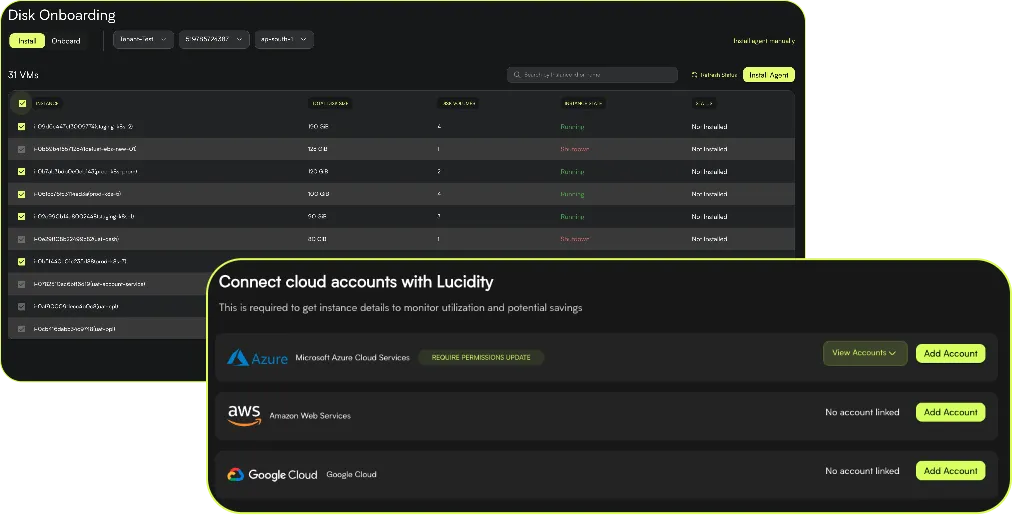Click the "Connect cloud accounts with Lucidity" heading
Image resolution: width=1012 pixels, height=515 pixels.
click(356, 282)
